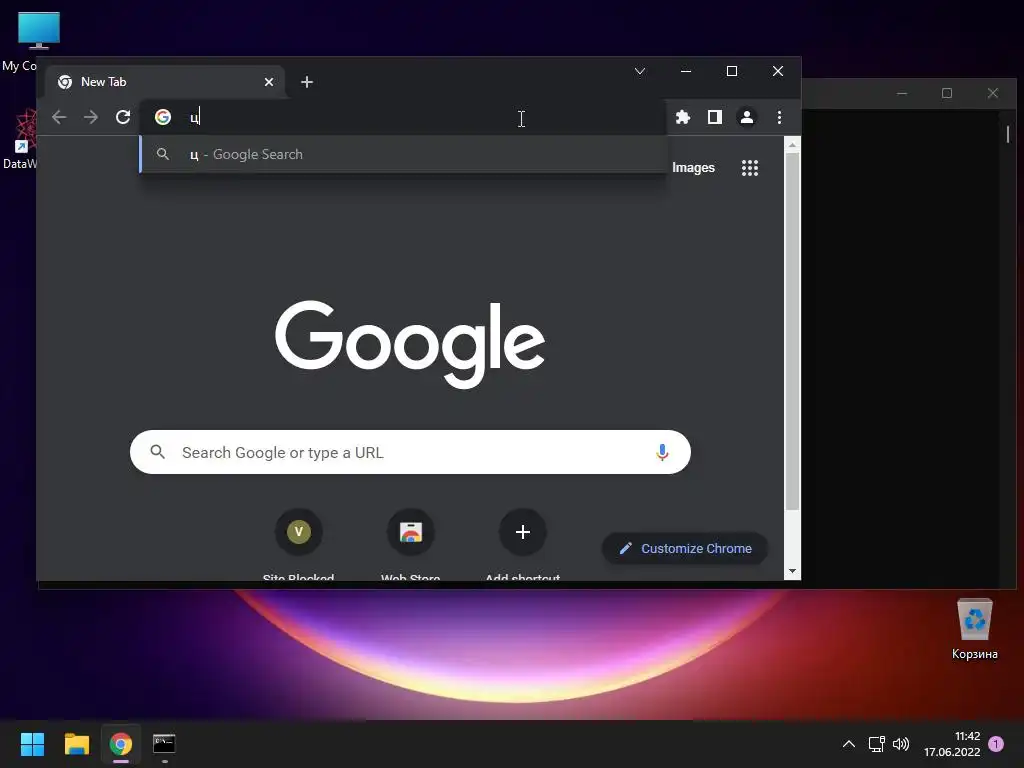Select the Корзина recycle bin icon

pyautogui.click(x=974, y=629)
